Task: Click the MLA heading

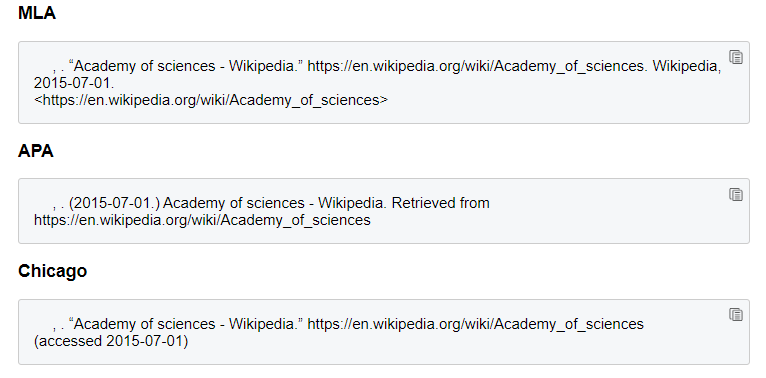Action: click(37, 13)
